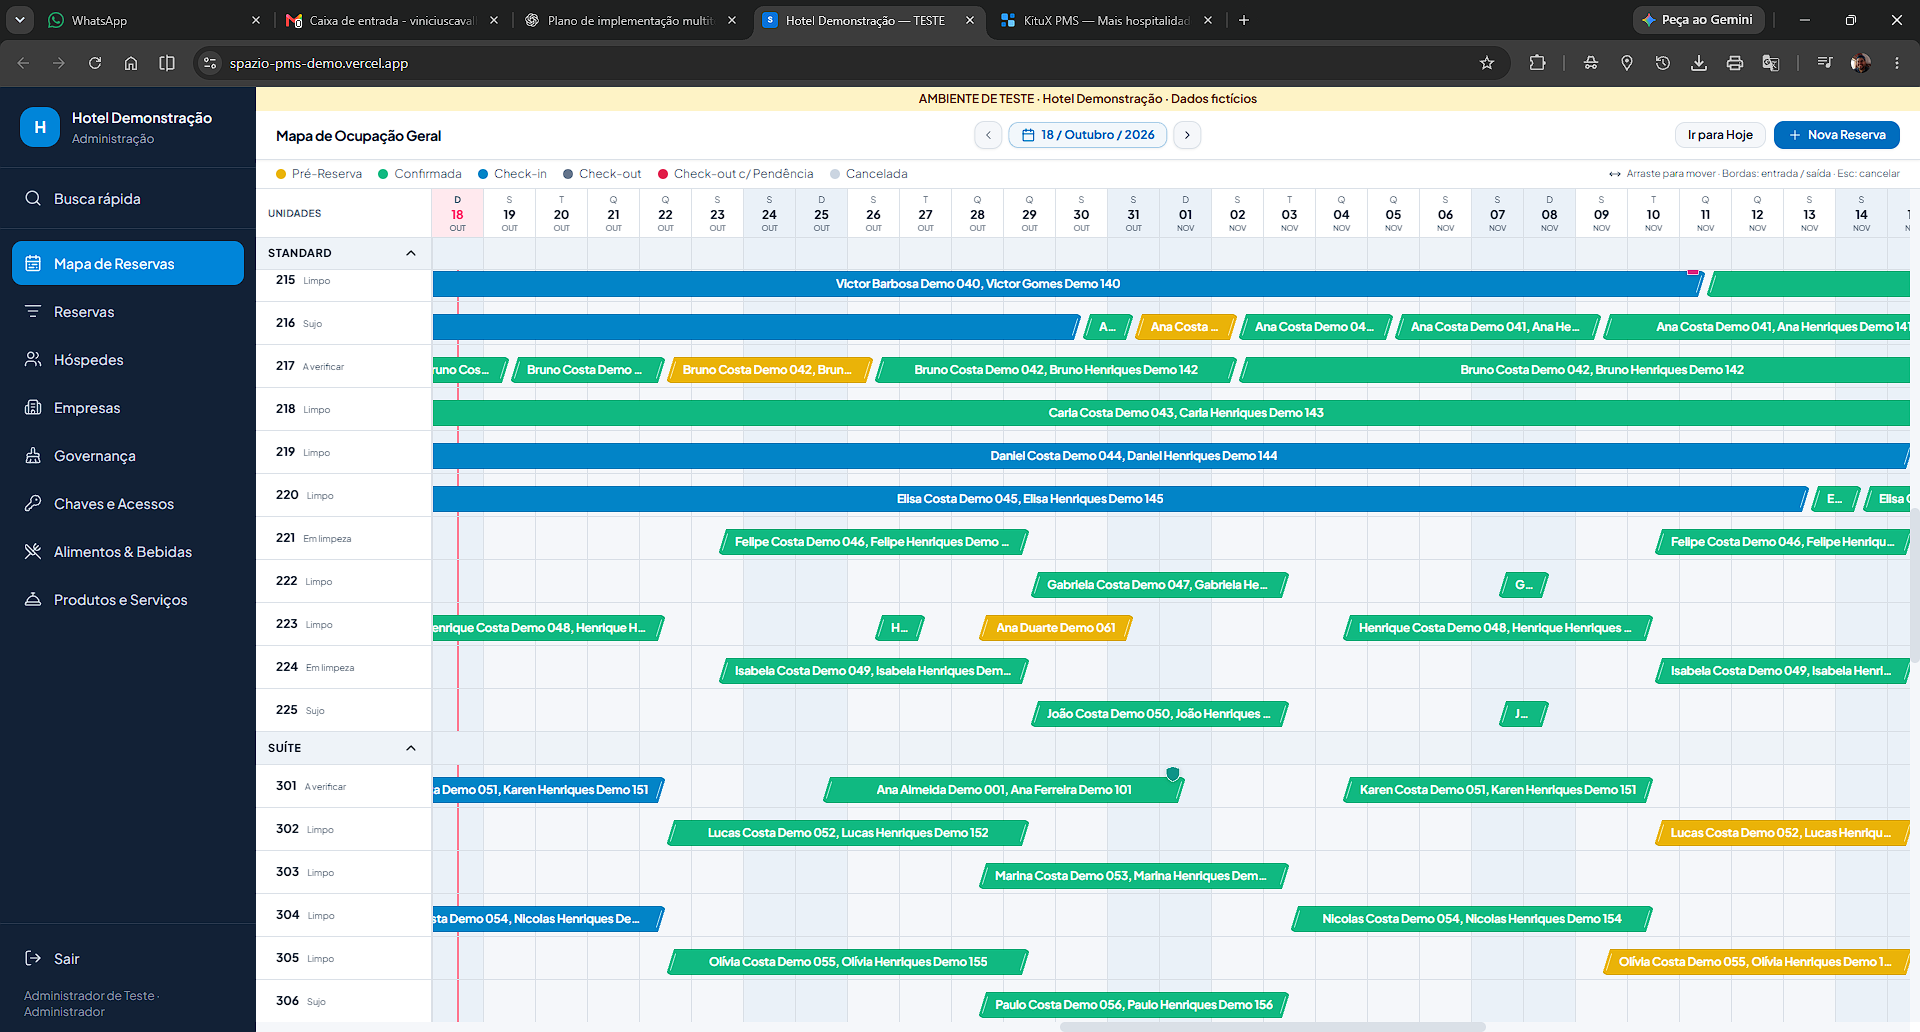Screen dimensions: 1920x1032
Task: Click the Check-out c/ Pendência red dot
Action: tap(663, 174)
